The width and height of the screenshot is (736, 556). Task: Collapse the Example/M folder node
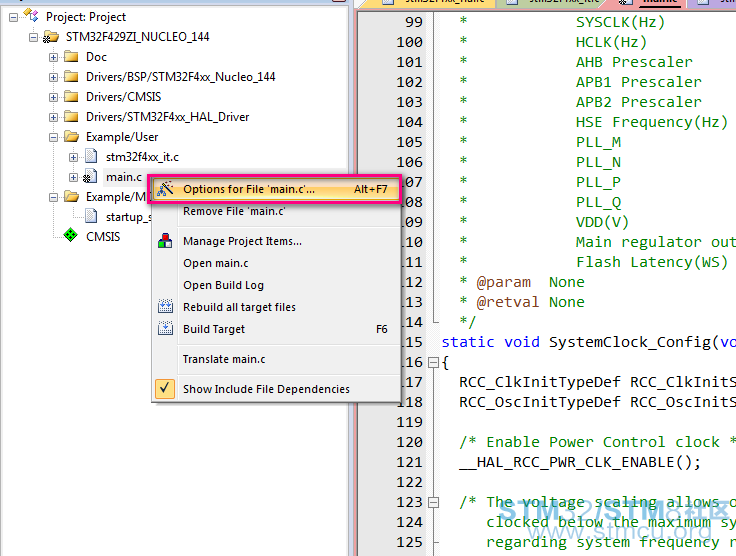point(54,197)
